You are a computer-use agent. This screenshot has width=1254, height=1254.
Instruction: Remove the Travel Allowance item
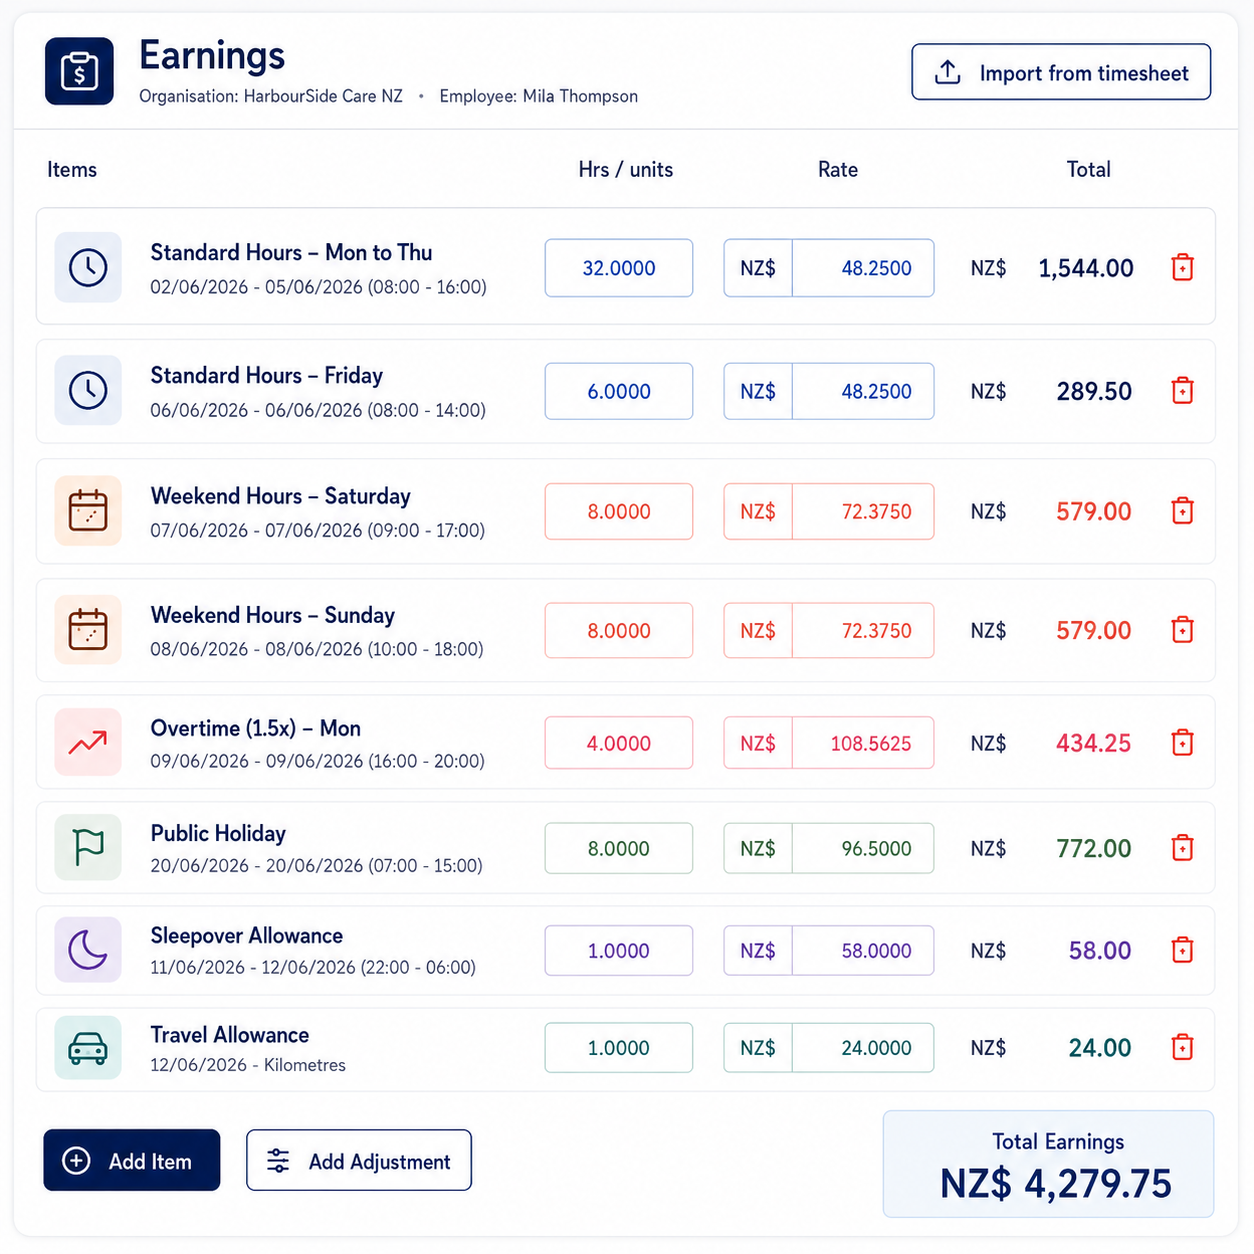point(1182,1048)
